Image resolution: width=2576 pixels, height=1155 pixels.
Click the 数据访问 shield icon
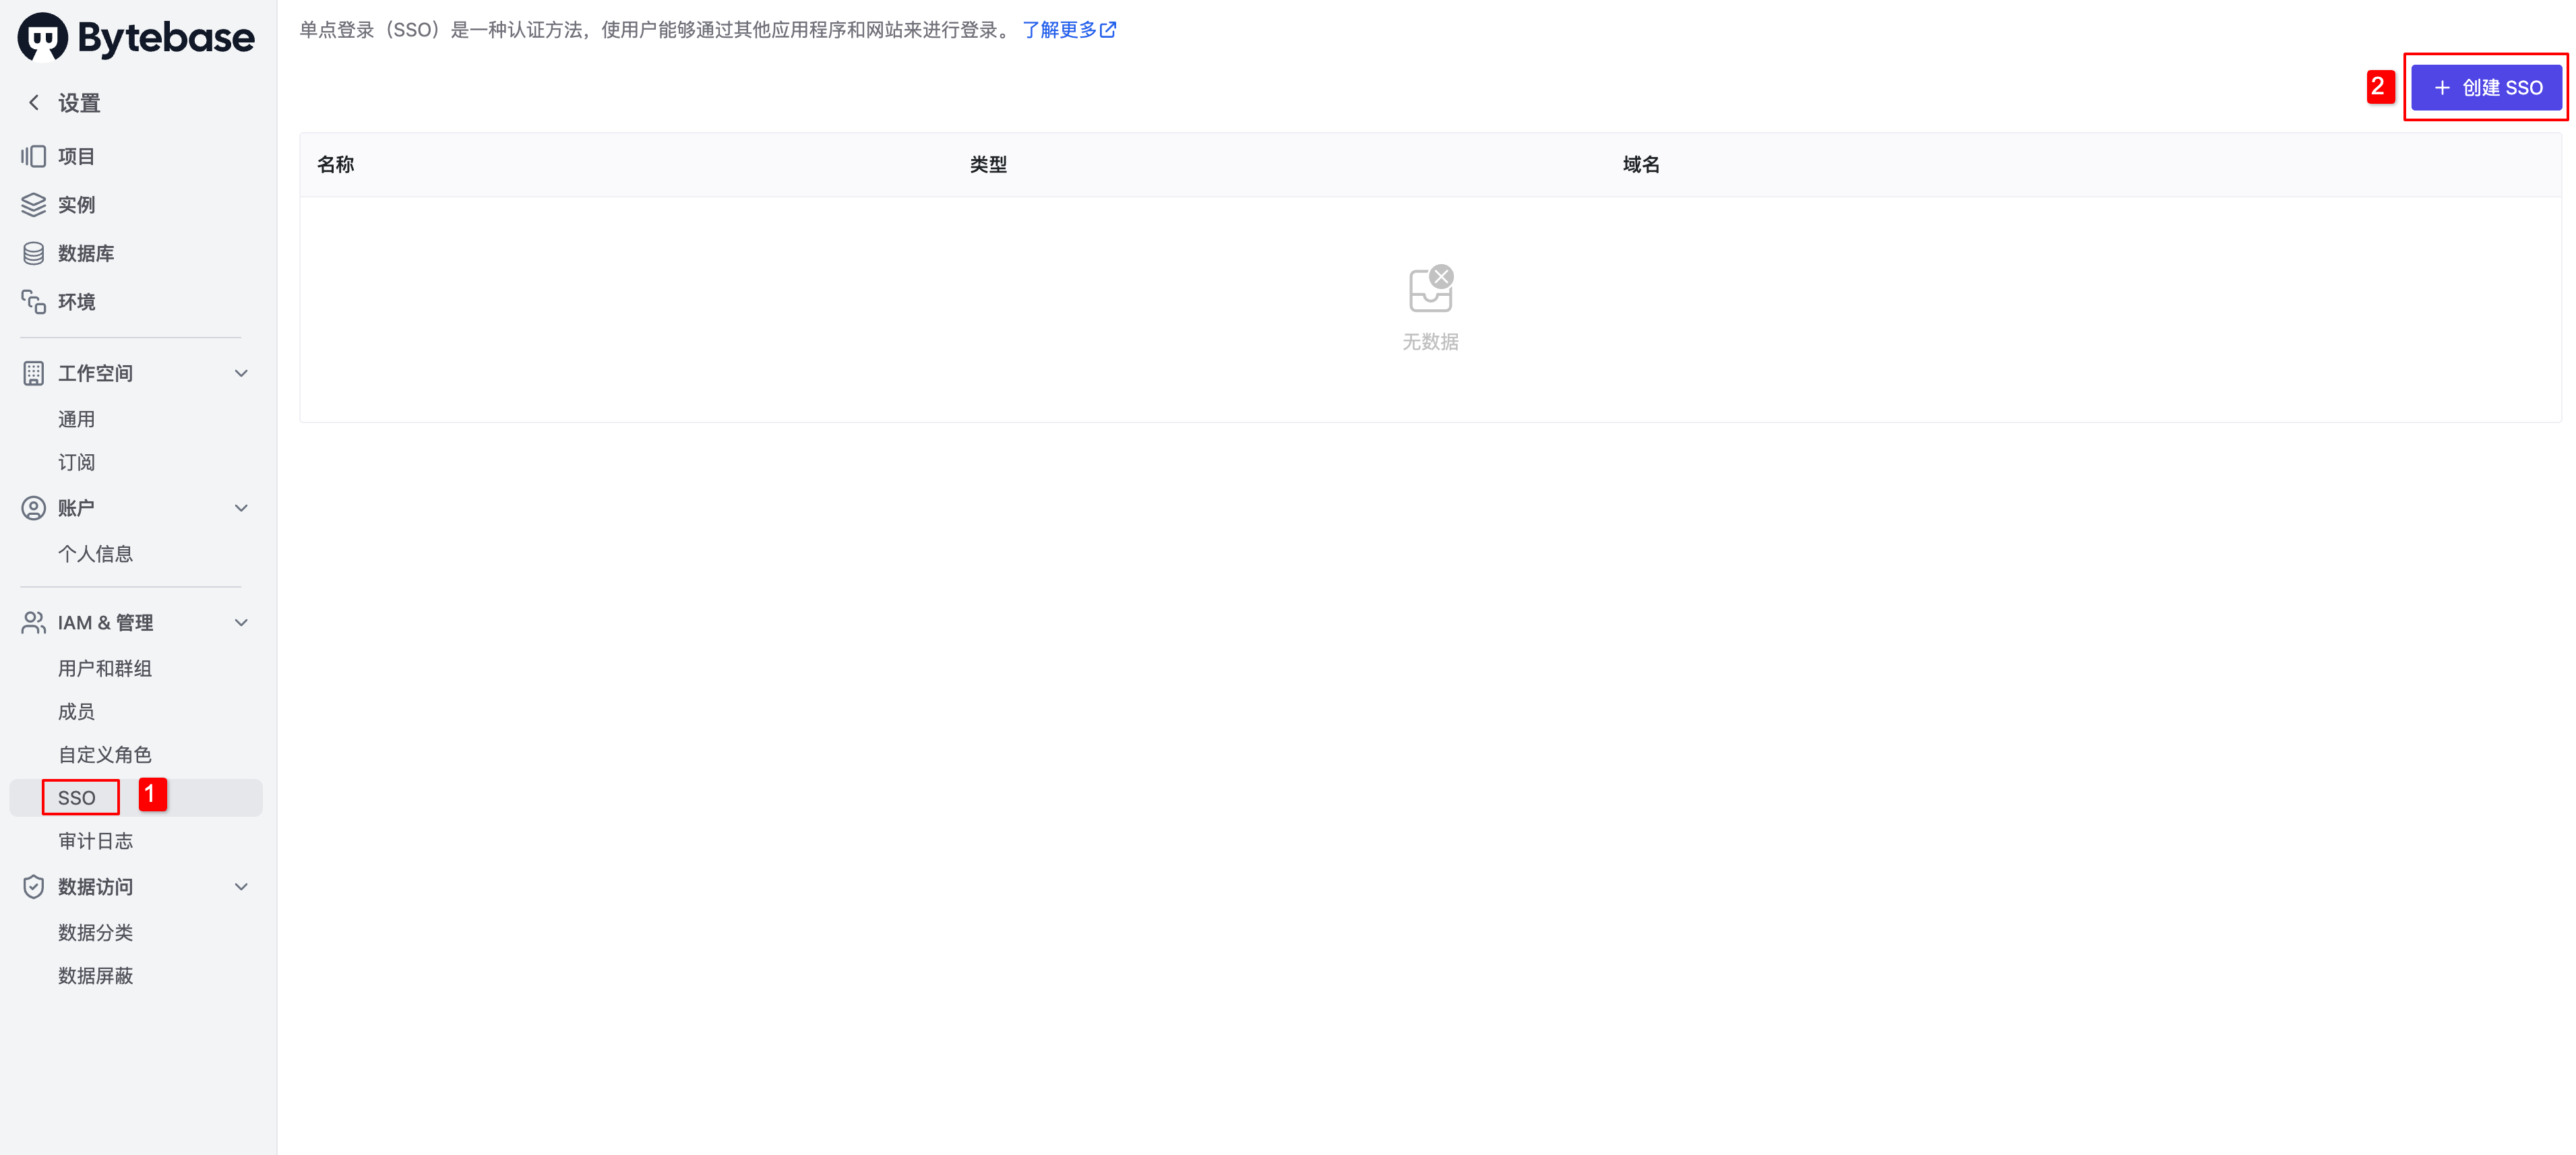[x=33, y=886]
